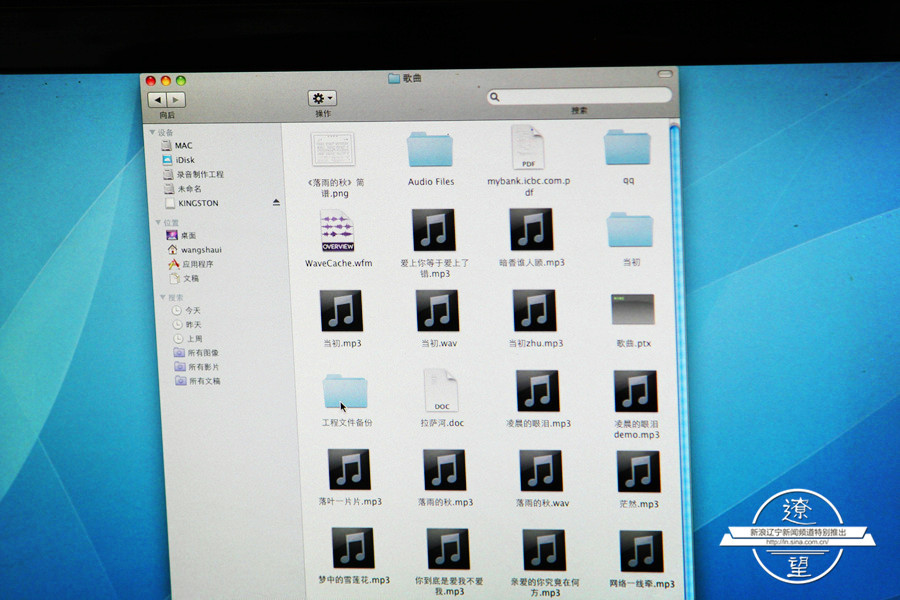Click the forward navigation arrow
Screen dimensions: 900x600
pos(176,100)
